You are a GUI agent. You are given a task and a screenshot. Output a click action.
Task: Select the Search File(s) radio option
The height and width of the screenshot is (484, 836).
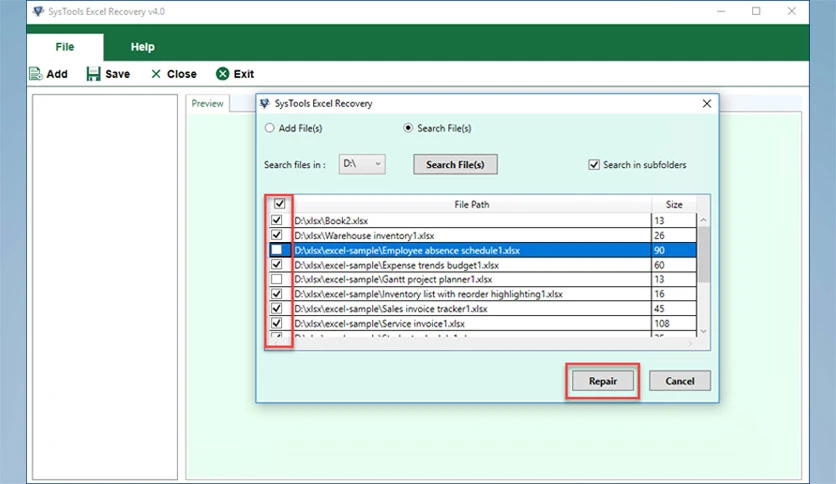[x=408, y=128]
